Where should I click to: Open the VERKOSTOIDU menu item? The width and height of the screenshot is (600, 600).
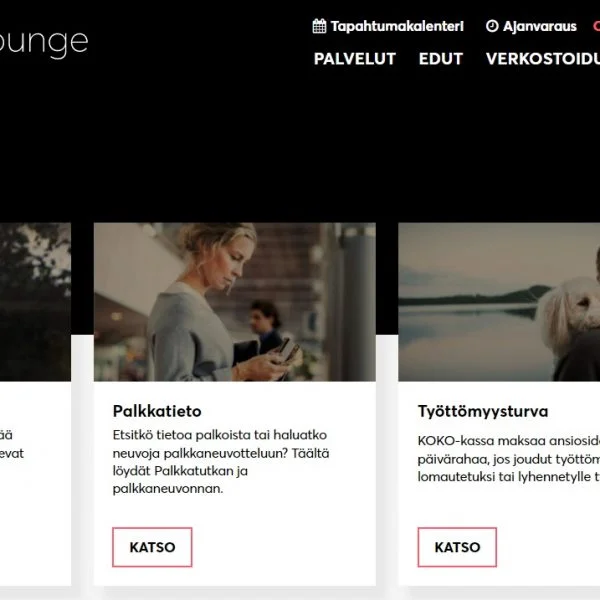click(x=543, y=59)
